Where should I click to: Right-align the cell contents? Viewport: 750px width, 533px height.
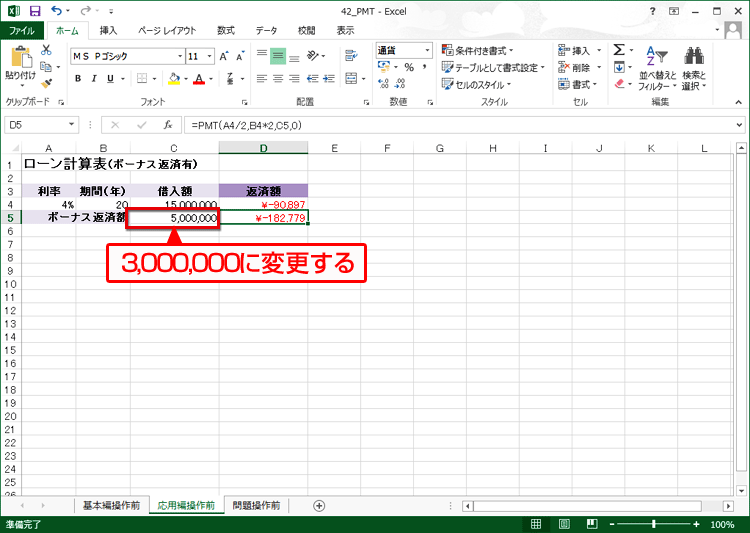pos(294,78)
